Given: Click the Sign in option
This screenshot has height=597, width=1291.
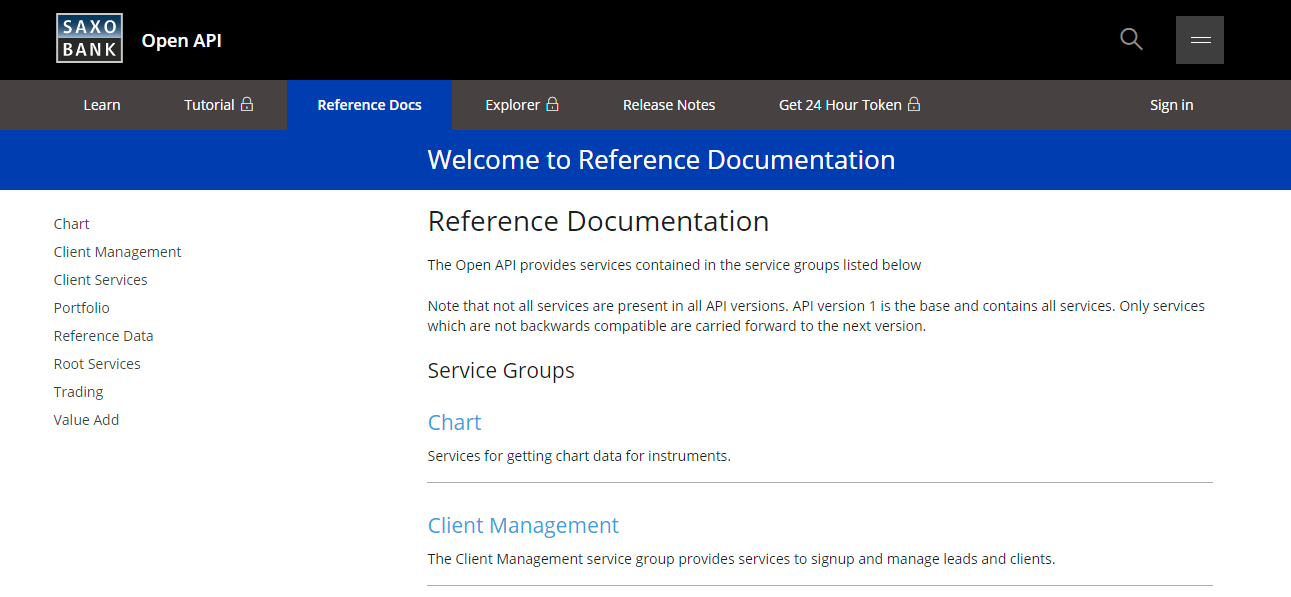Looking at the screenshot, I should [1171, 104].
